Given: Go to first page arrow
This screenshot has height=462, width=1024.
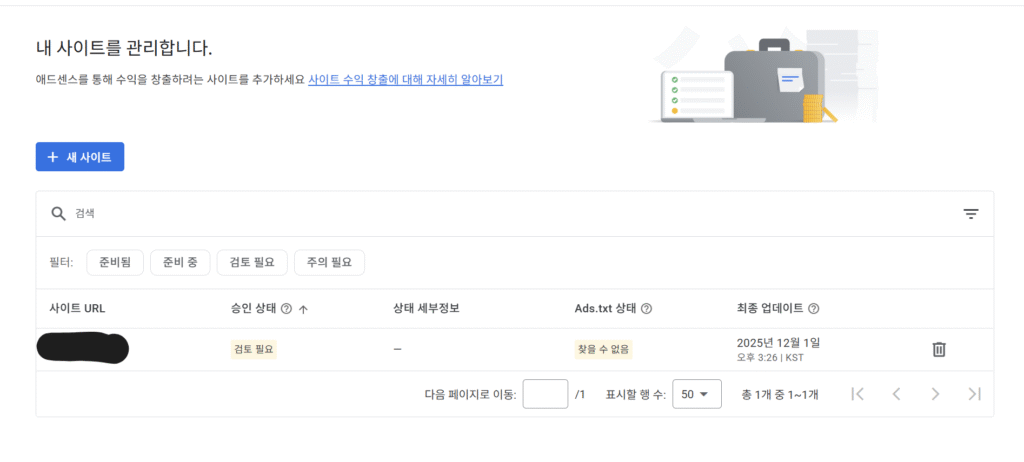Looking at the screenshot, I should point(857,394).
